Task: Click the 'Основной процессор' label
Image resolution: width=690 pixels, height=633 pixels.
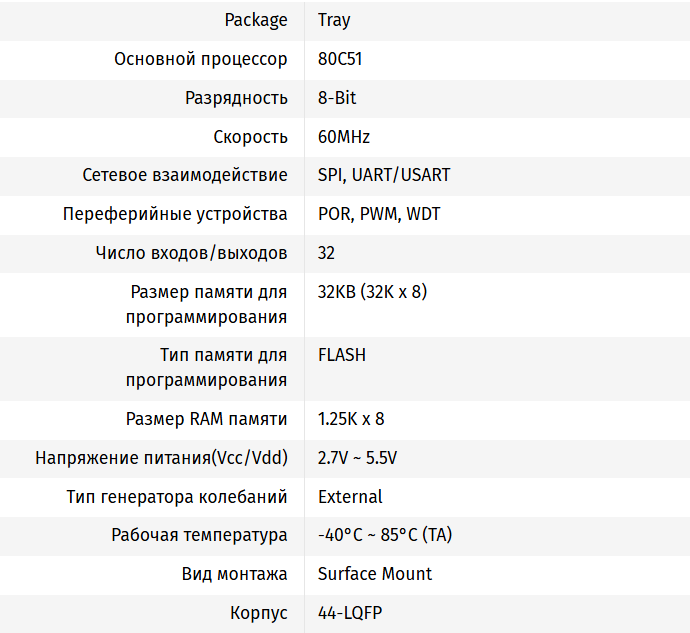Action: click(x=201, y=59)
